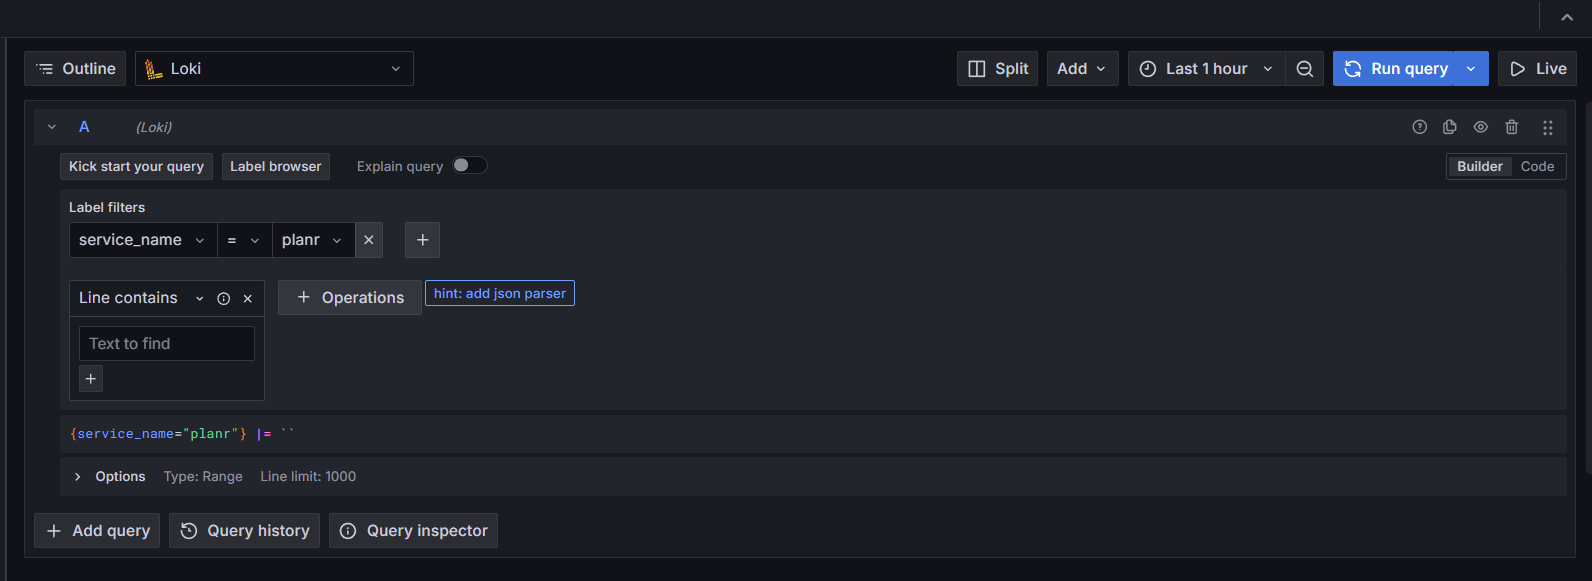1592x581 pixels.
Task: Duplicate query A with copy icon
Action: (1450, 127)
